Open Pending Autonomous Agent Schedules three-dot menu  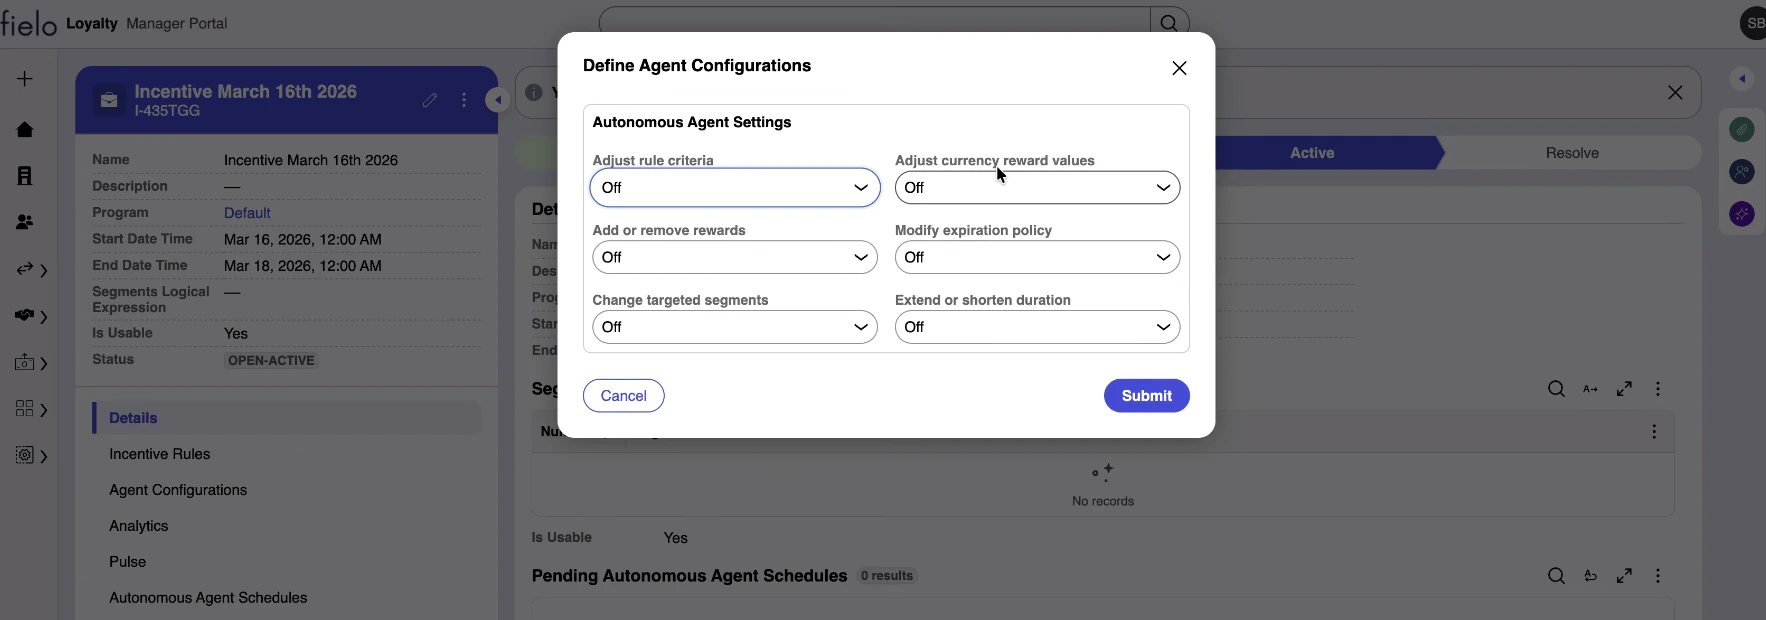click(x=1658, y=576)
